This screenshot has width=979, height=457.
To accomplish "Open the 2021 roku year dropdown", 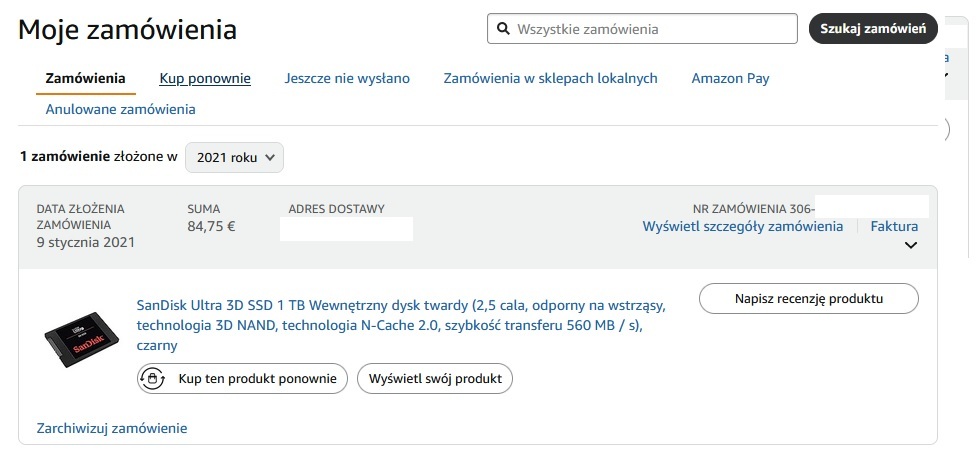I will (235, 158).
